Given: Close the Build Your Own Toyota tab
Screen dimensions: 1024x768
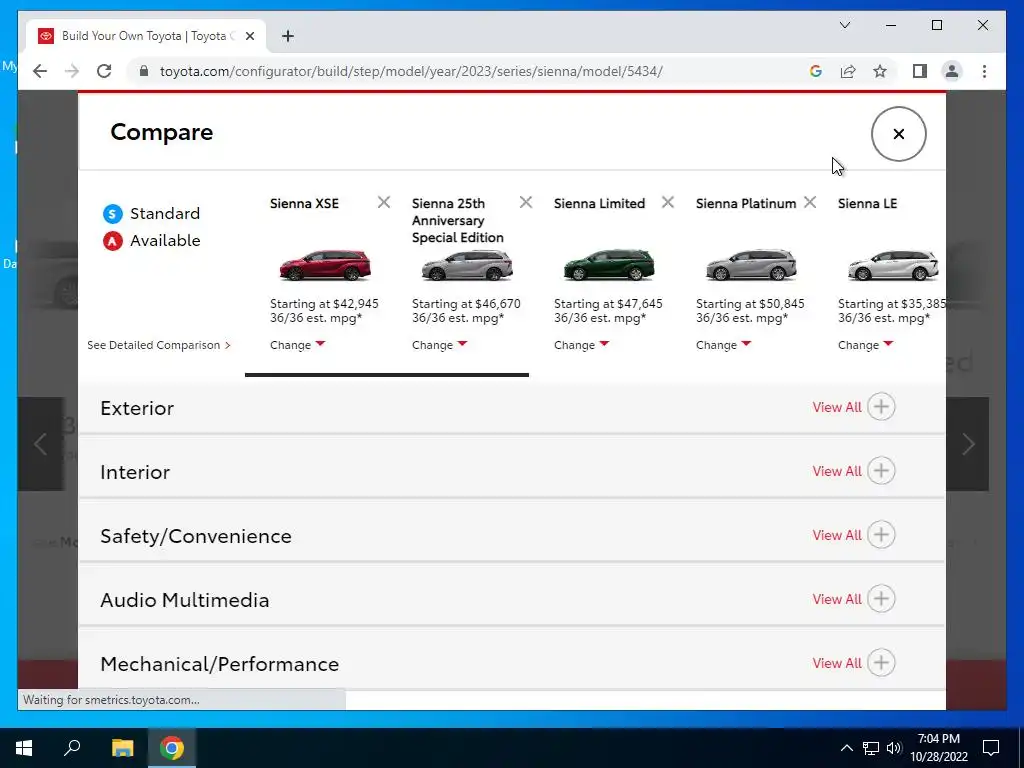Looking at the screenshot, I should [249, 36].
